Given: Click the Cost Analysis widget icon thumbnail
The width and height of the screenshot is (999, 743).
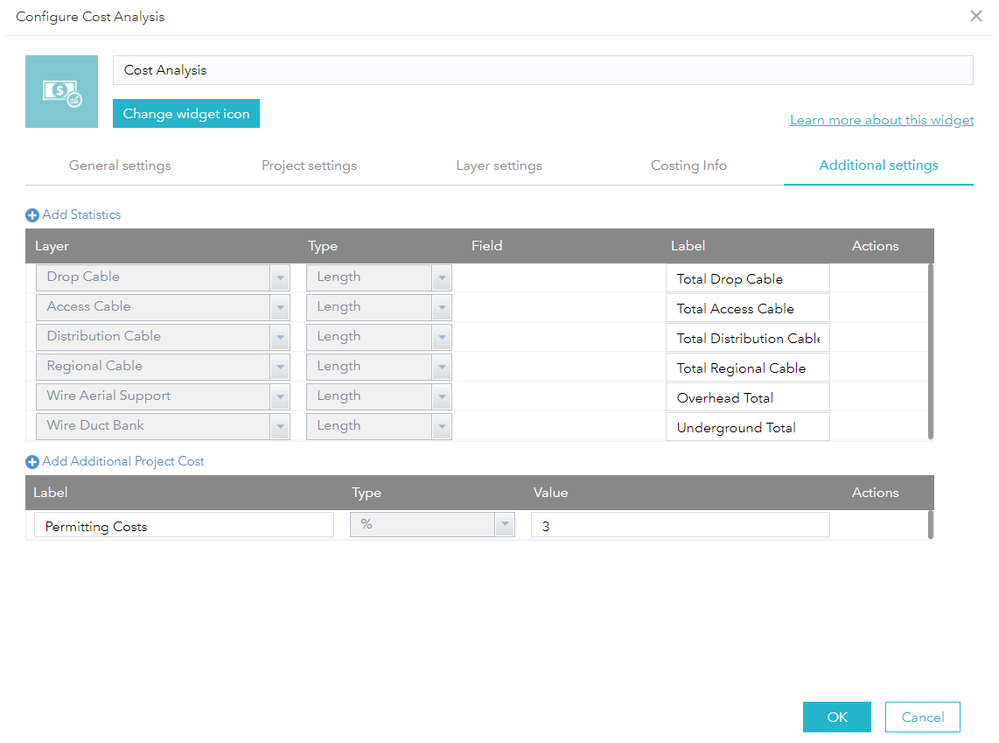Looking at the screenshot, I should (61, 91).
